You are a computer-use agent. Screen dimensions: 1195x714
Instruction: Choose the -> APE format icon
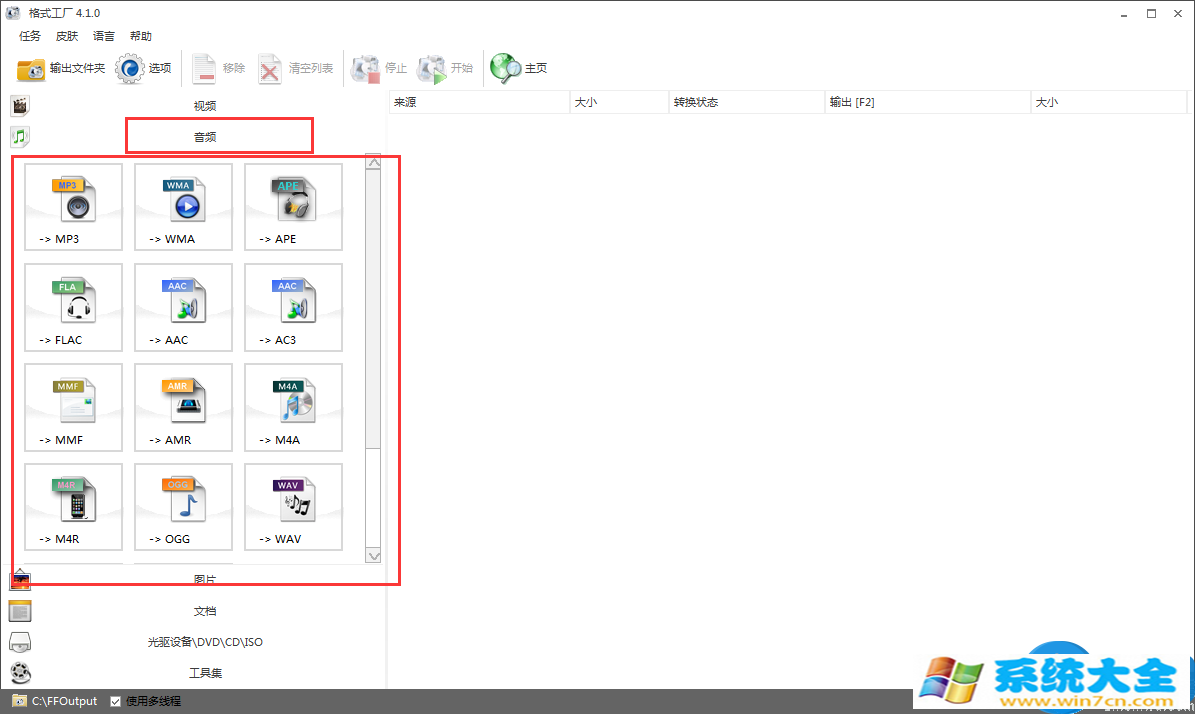pos(293,207)
